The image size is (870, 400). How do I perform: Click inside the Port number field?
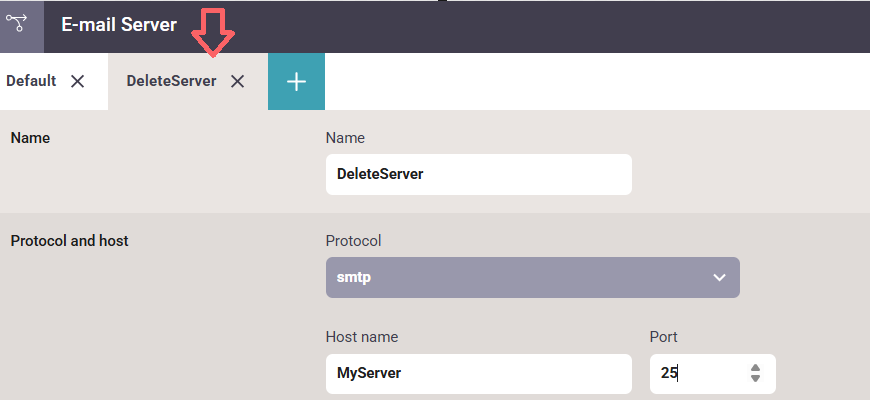[695, 373]
